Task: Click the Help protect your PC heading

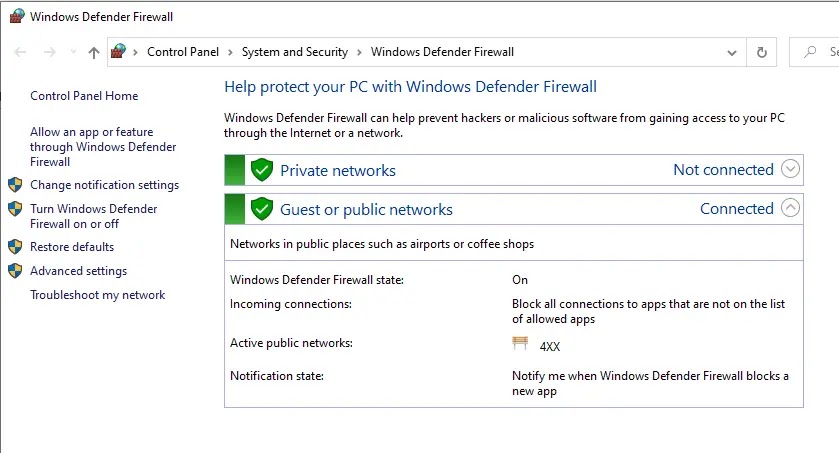Action: 410,87
